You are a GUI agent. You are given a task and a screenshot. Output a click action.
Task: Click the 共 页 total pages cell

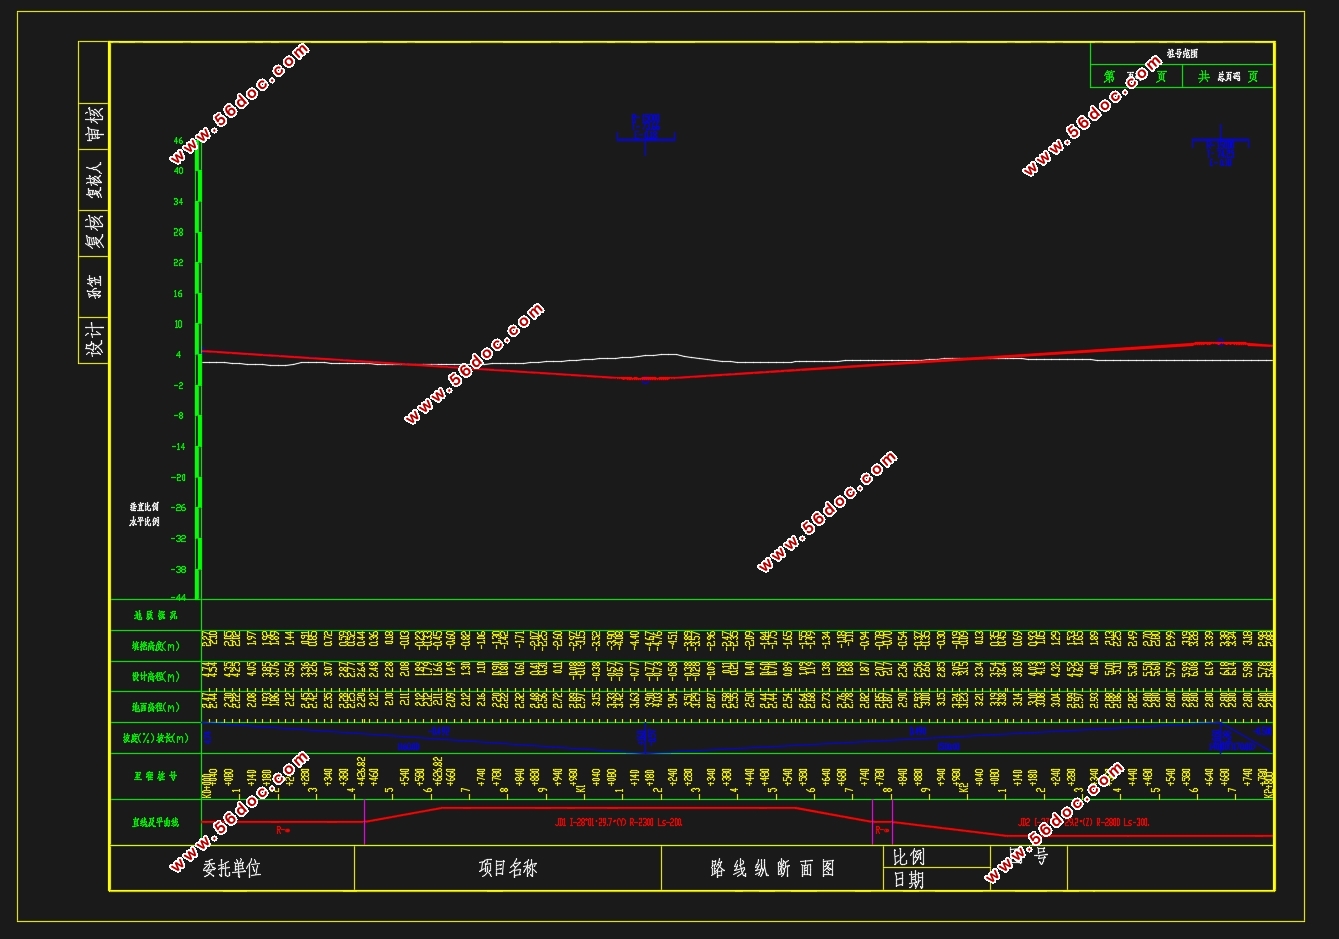1228,76
